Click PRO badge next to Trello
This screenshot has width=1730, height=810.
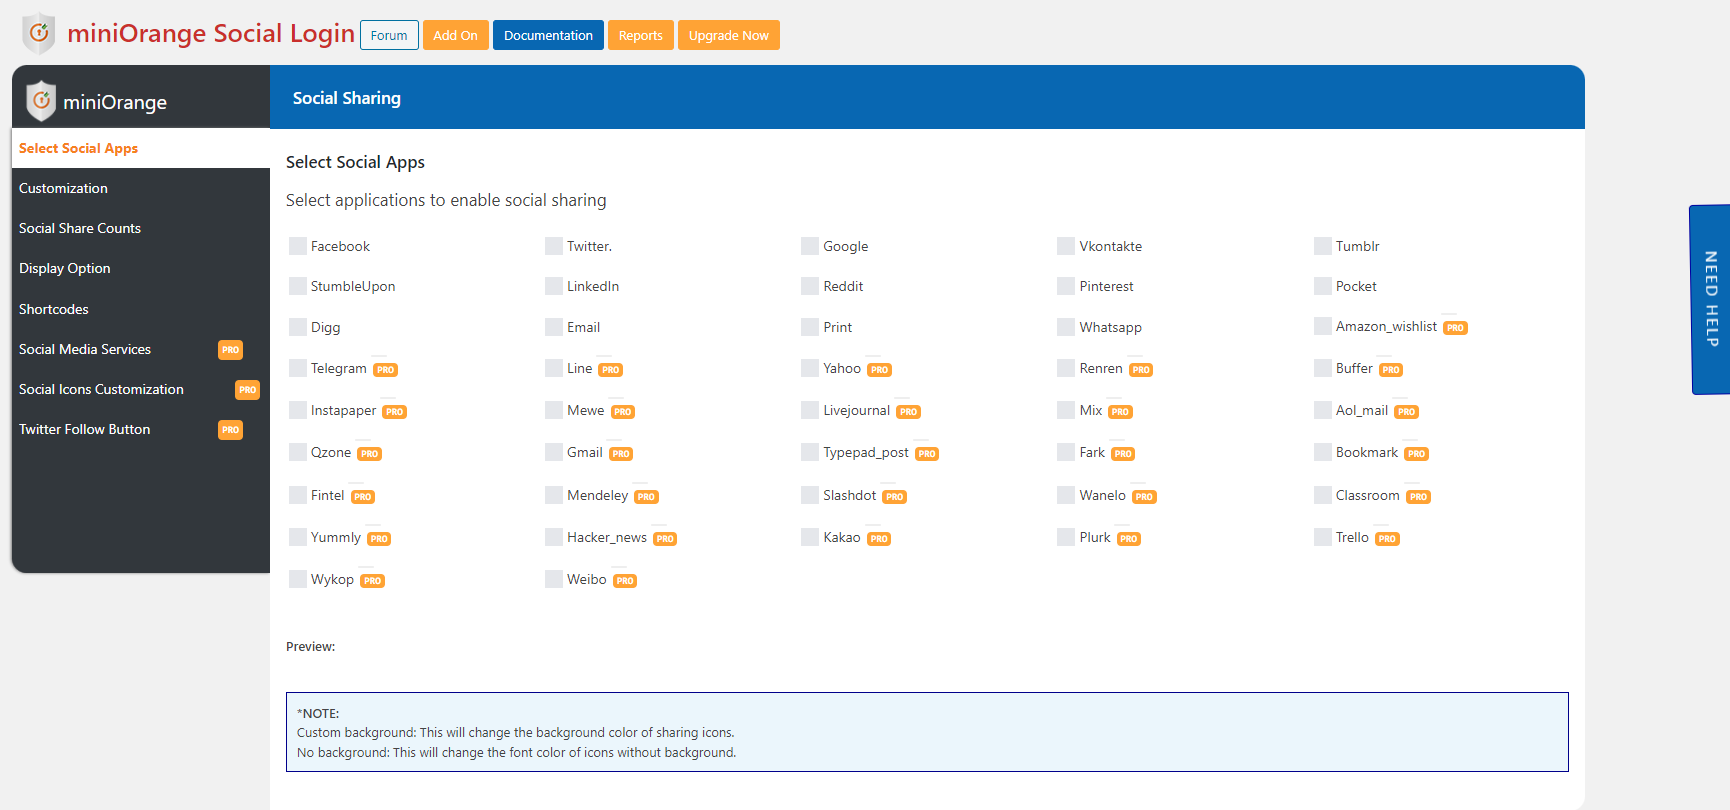point(1387,539)
